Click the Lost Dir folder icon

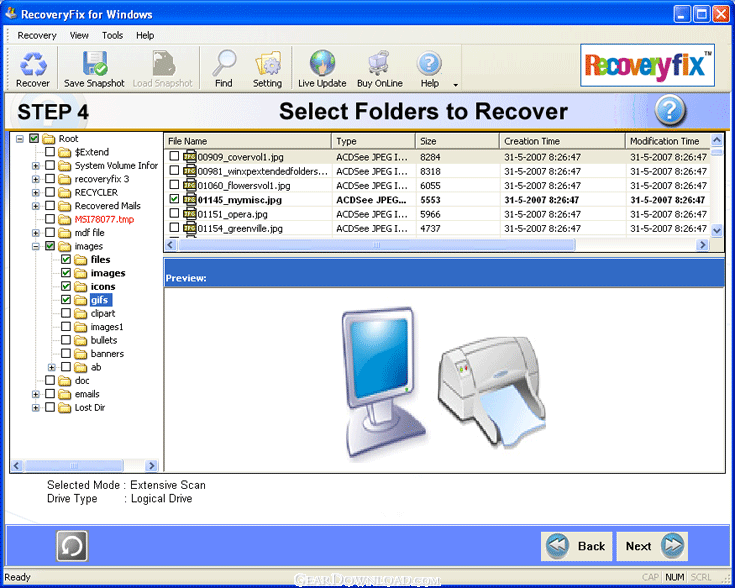pos(65,408)
